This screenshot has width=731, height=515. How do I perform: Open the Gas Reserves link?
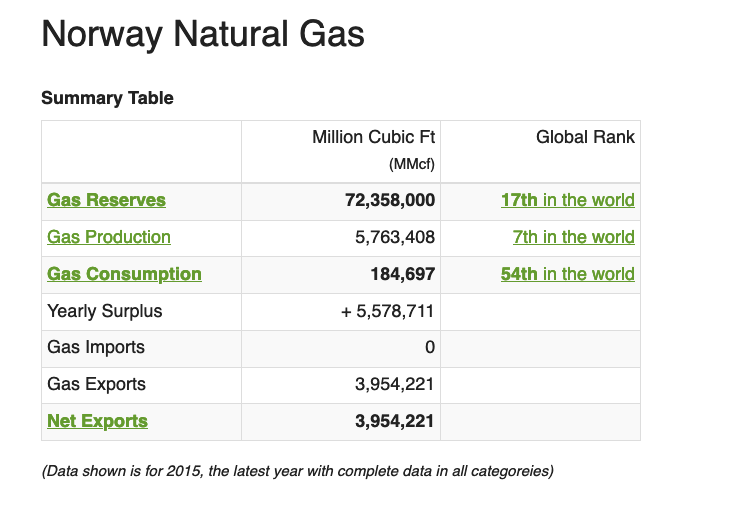coord(106,200)
